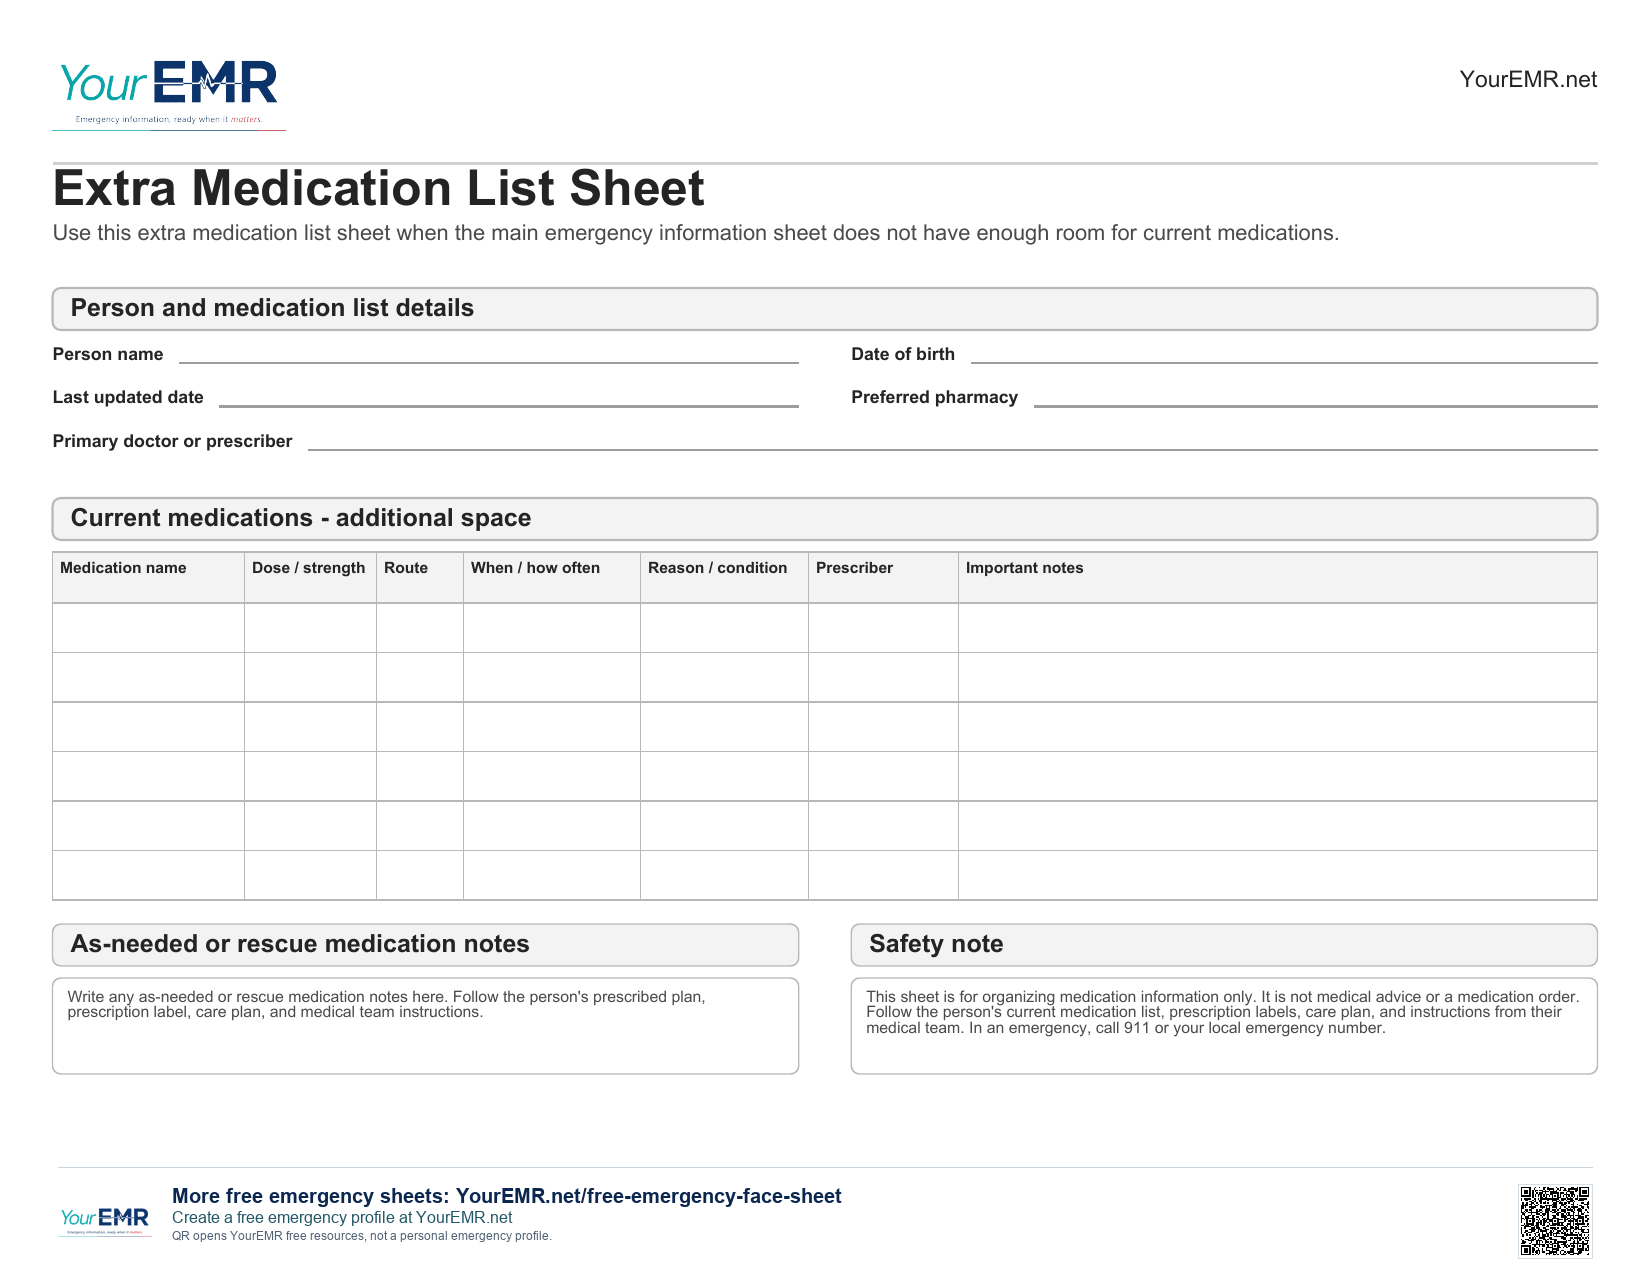
Task: Click the 'Dose / strength' column header
Action: click(x=310, y=578)
